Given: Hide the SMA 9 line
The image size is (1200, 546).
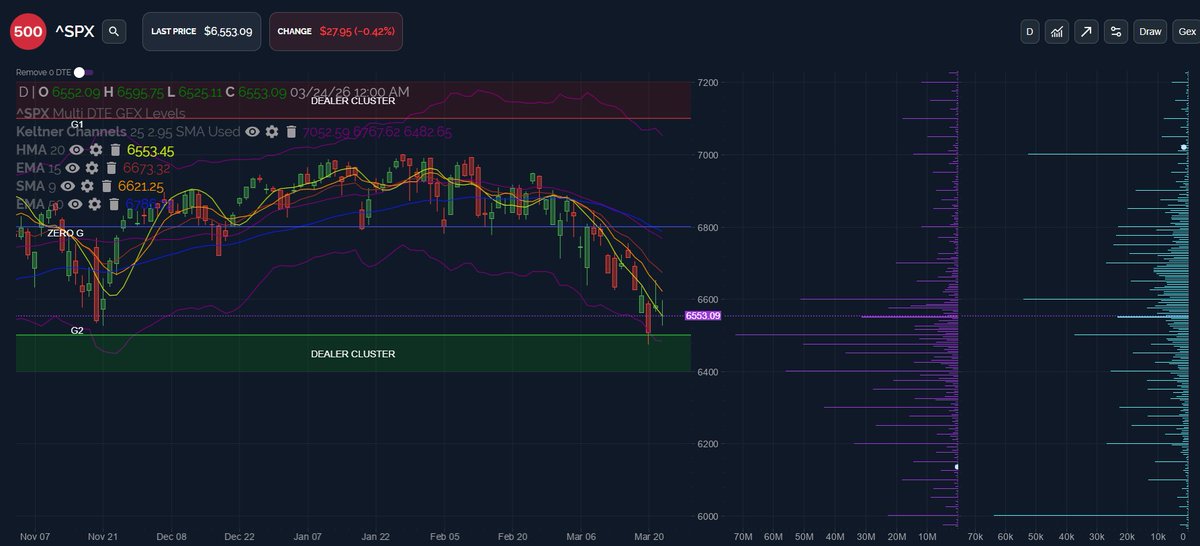Looking at the screenshot, I should tap(68, 186).
